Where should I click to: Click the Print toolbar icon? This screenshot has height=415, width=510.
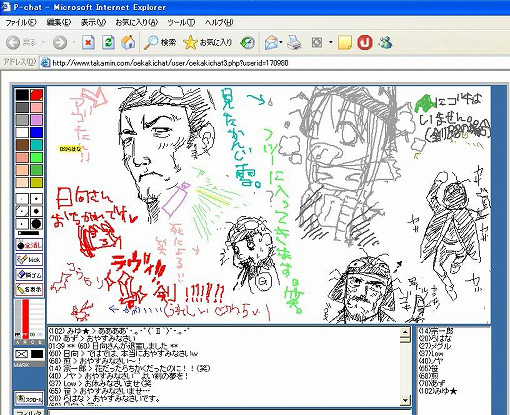294,43
